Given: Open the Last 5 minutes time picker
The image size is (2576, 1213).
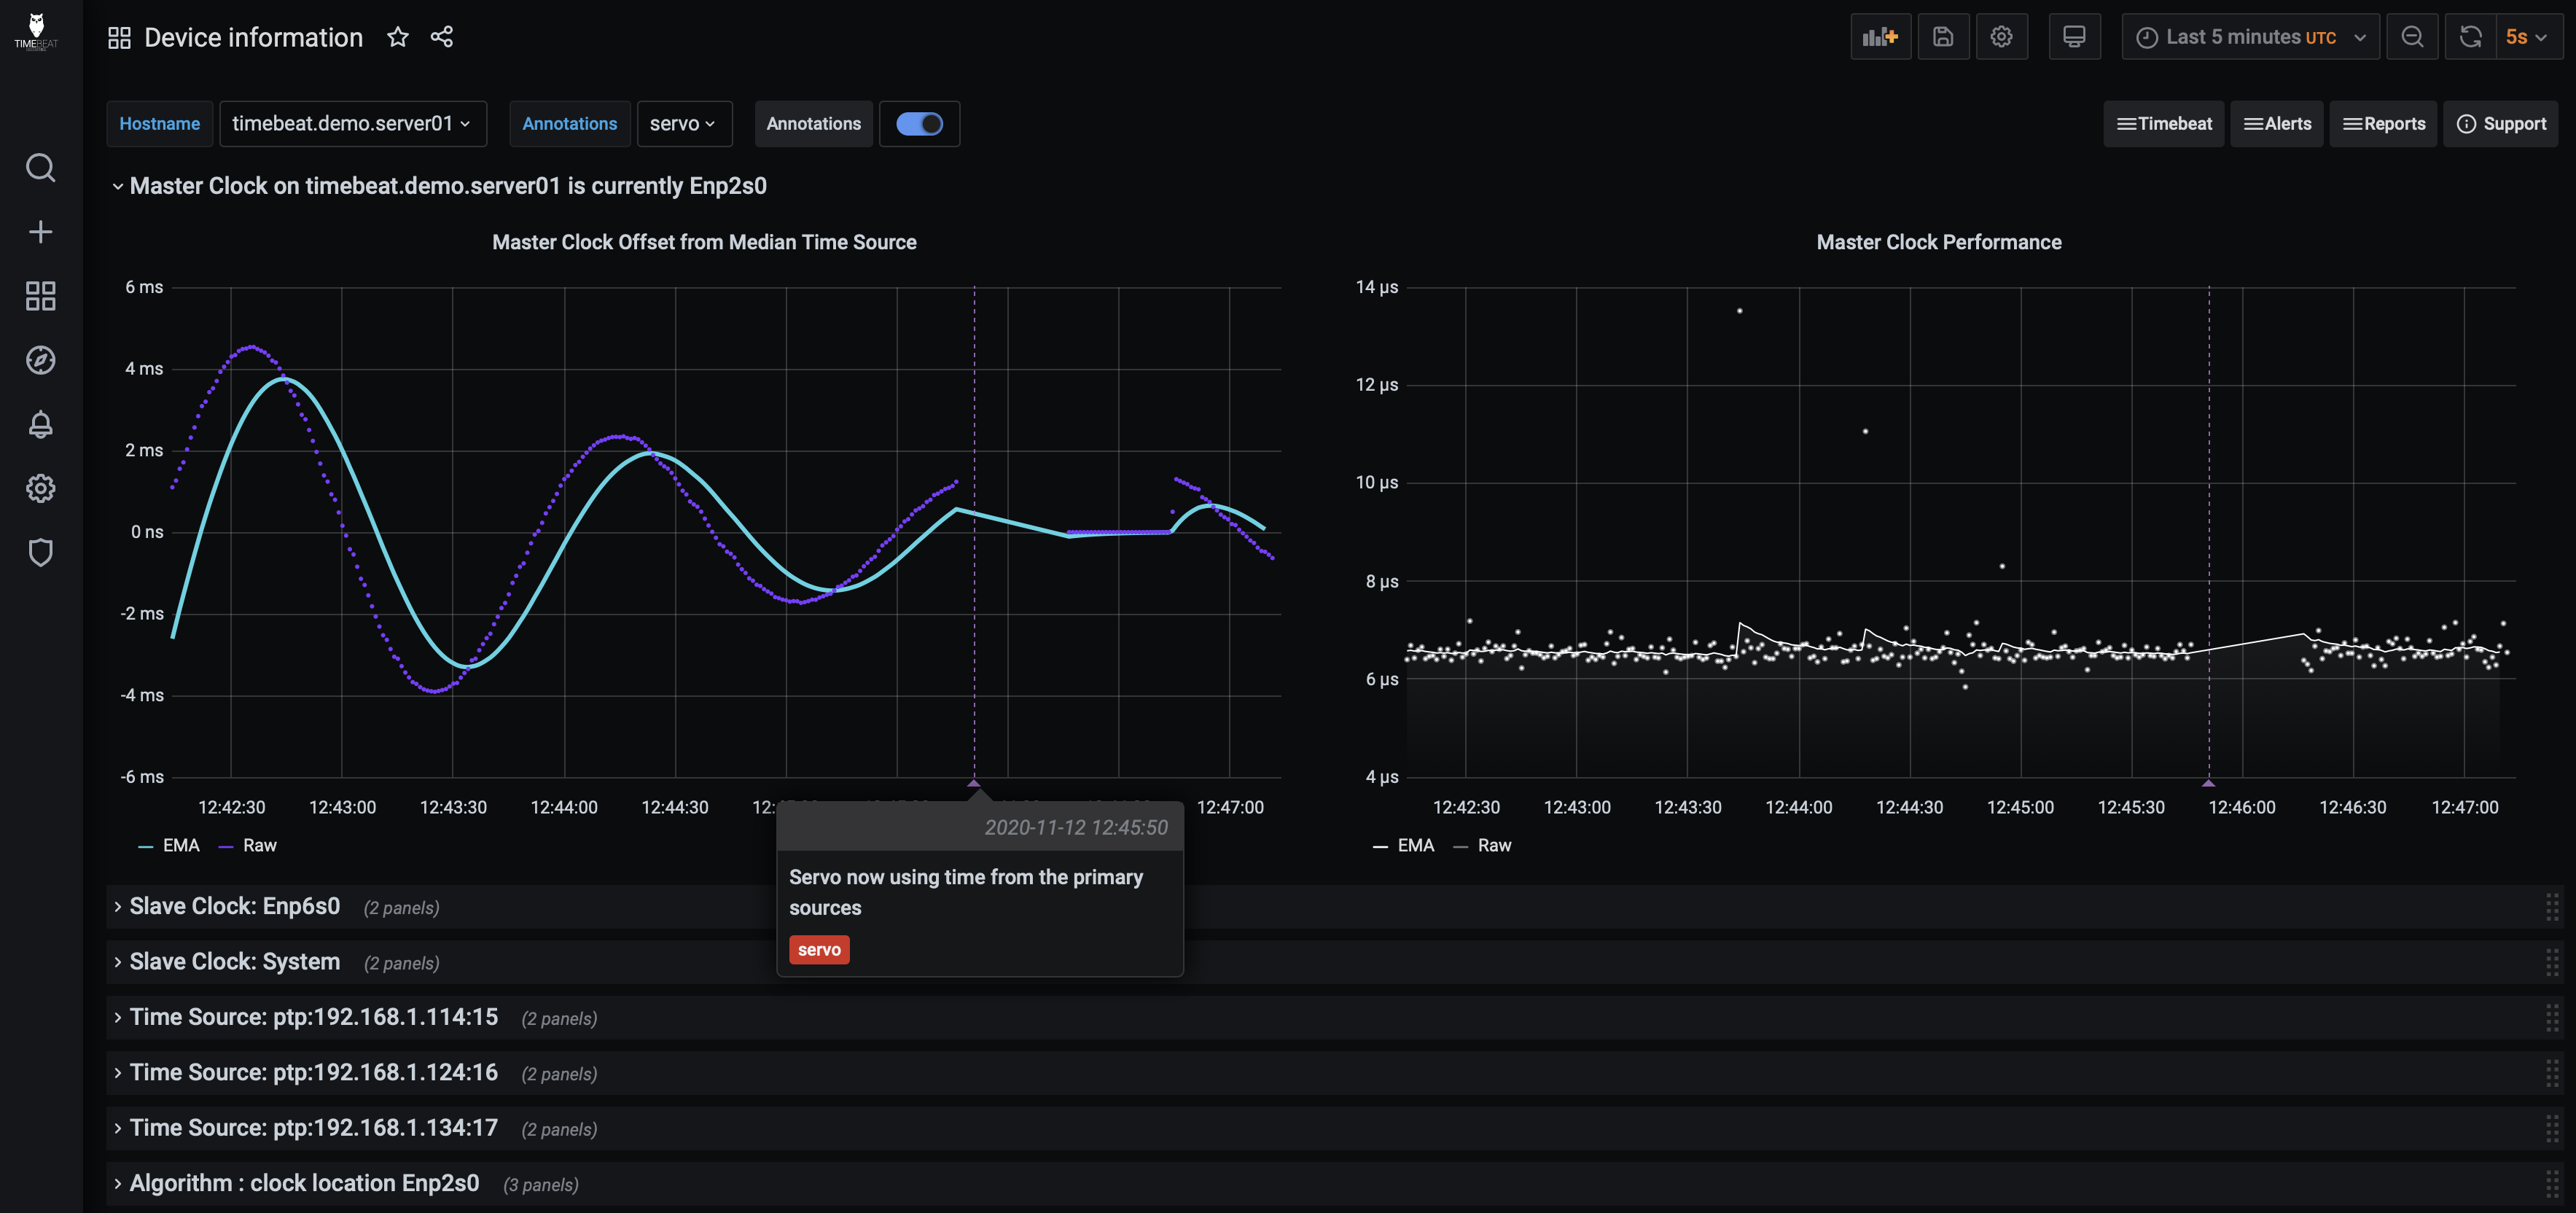Looking at the screenshot, I should [x=2250, y=37].
